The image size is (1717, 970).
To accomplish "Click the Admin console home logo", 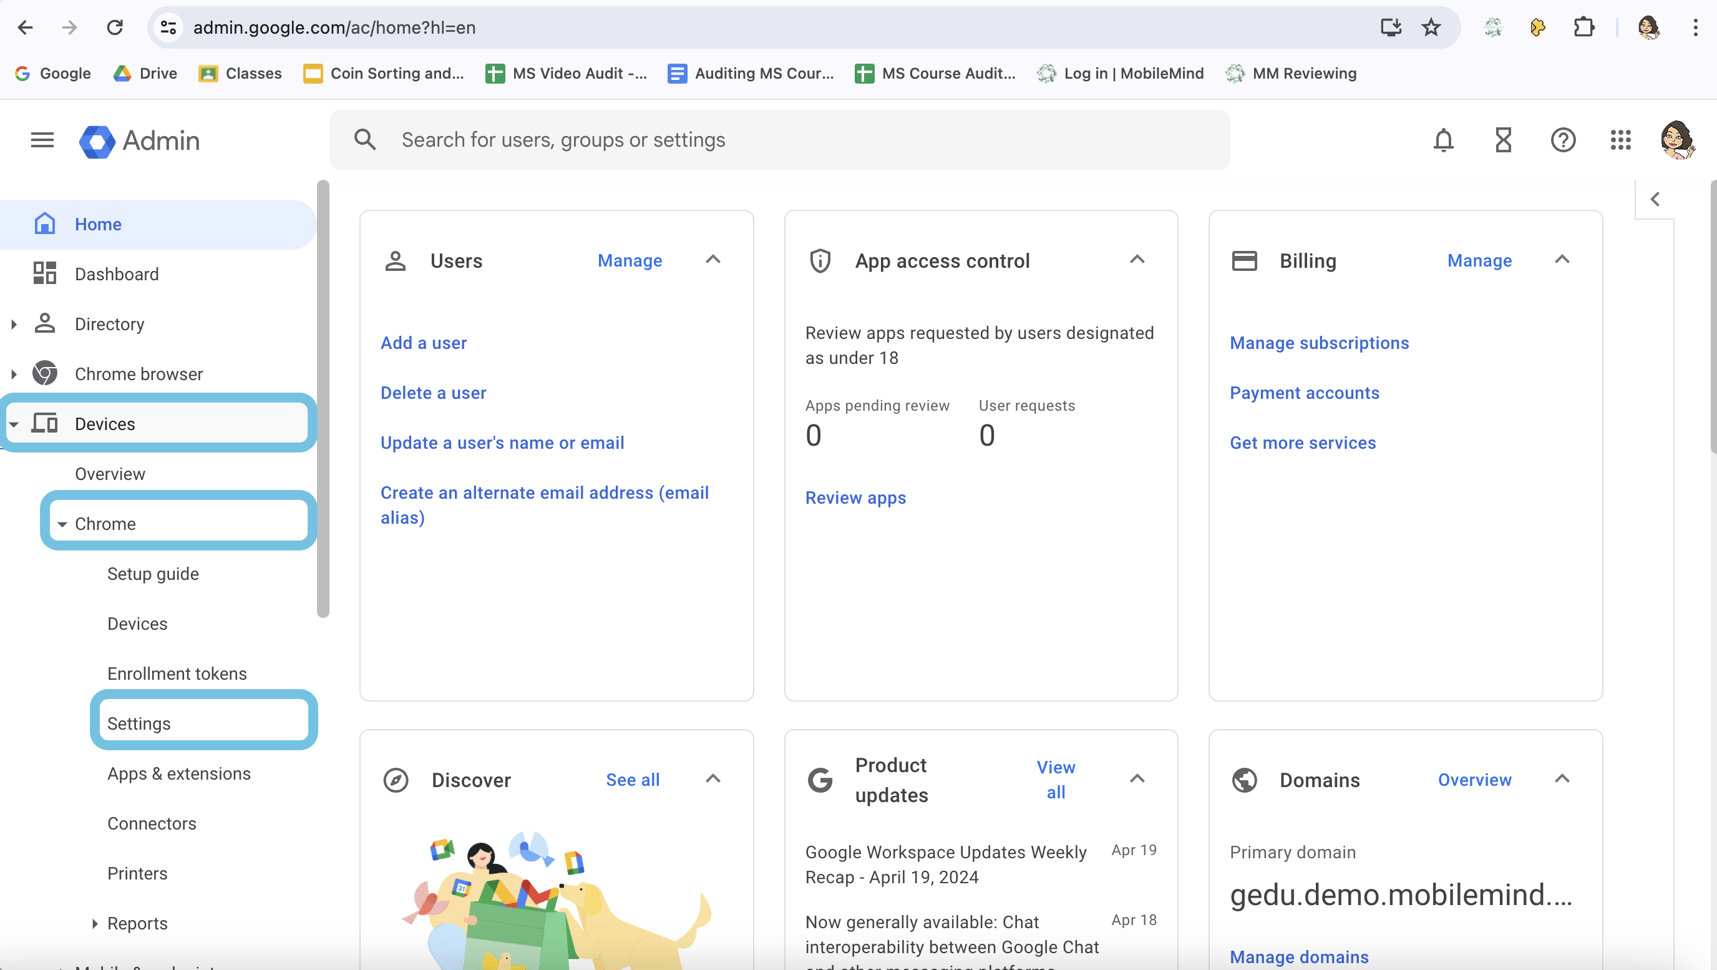I will click(x=139, y=141).
